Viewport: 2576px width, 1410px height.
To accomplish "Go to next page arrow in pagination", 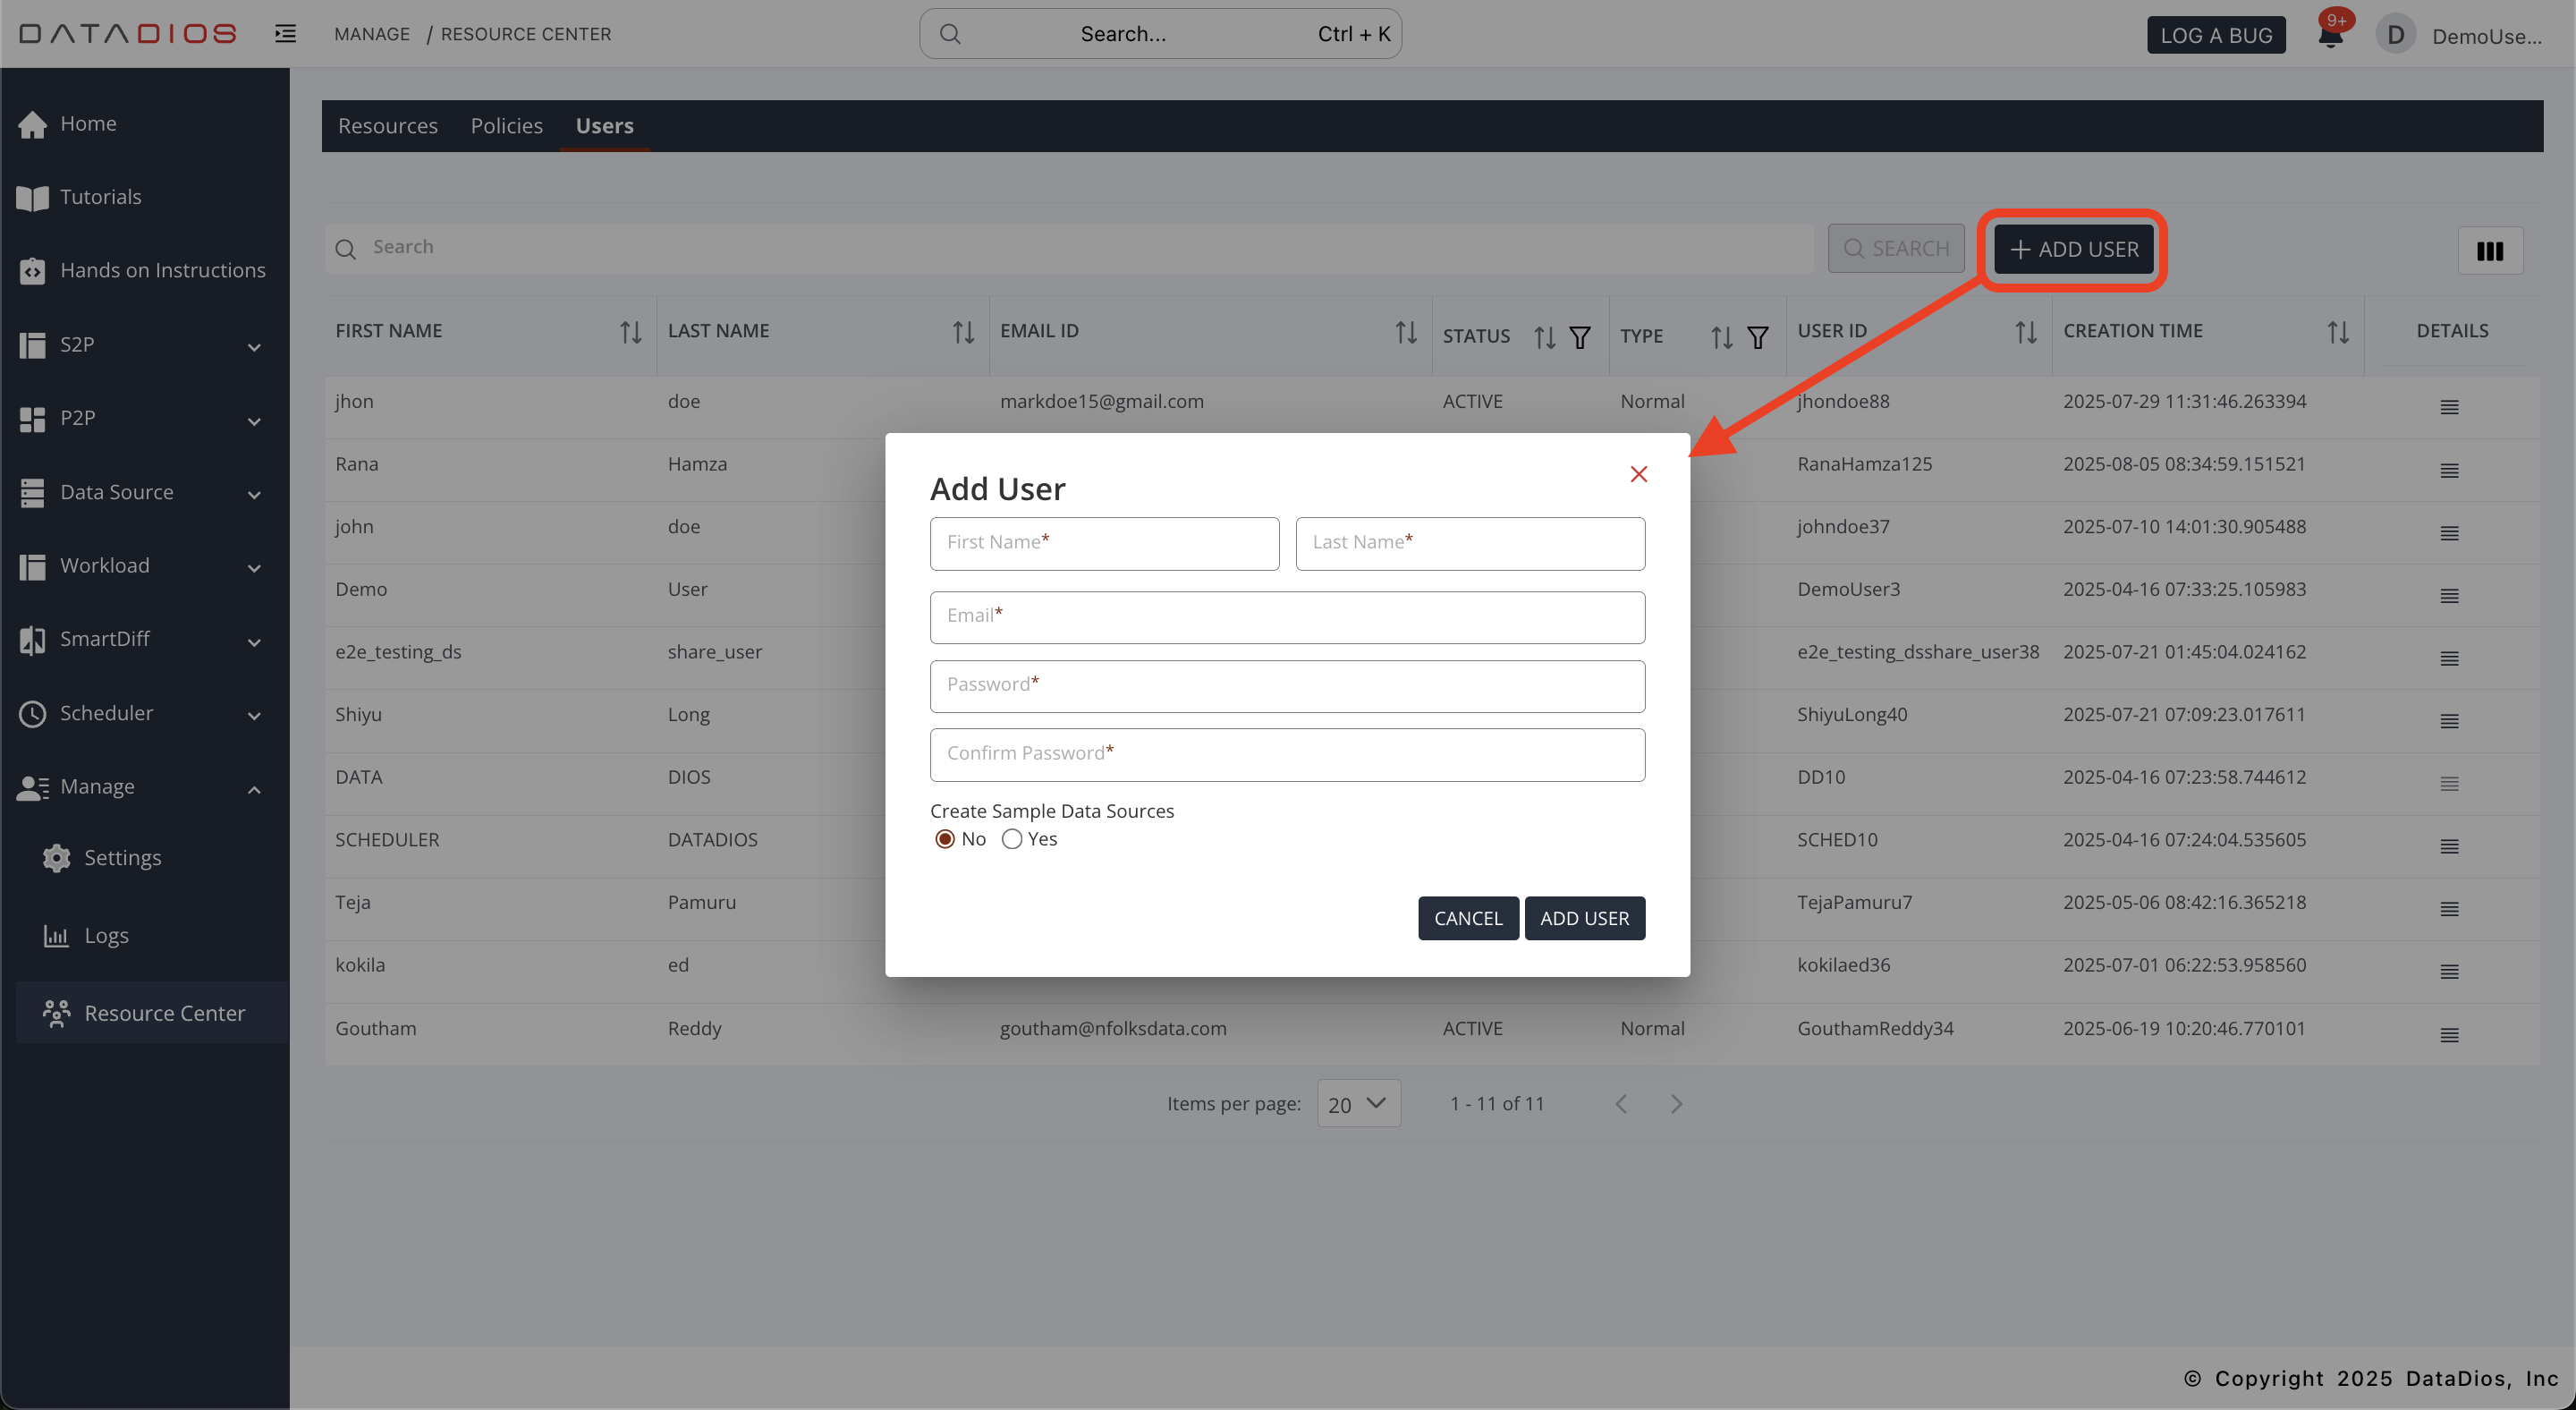I will tap(1676, 1104).
